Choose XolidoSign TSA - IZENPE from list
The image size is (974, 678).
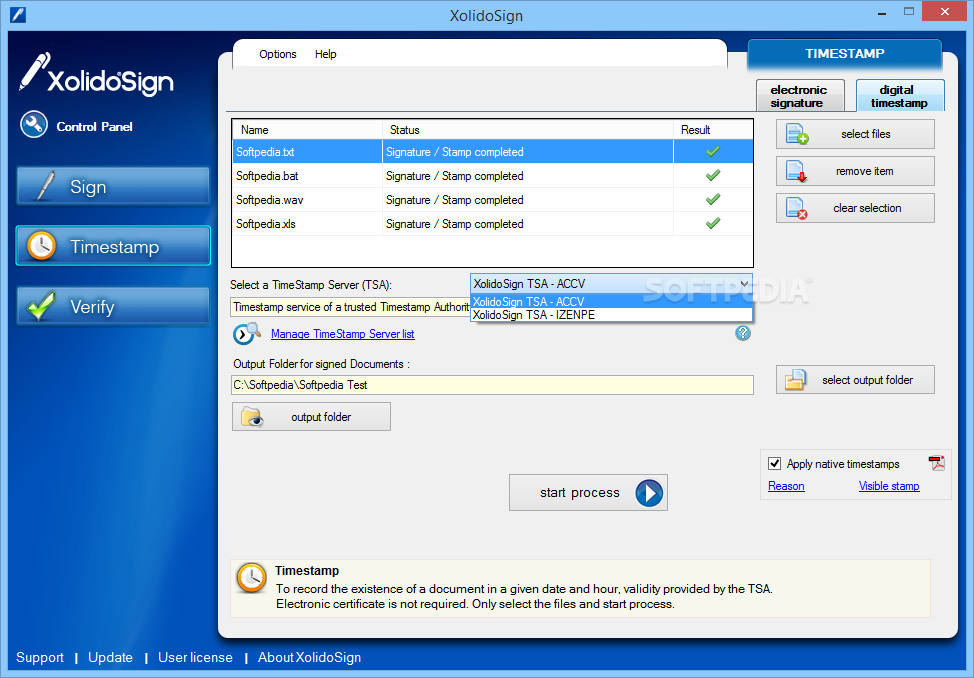(611, 314)
